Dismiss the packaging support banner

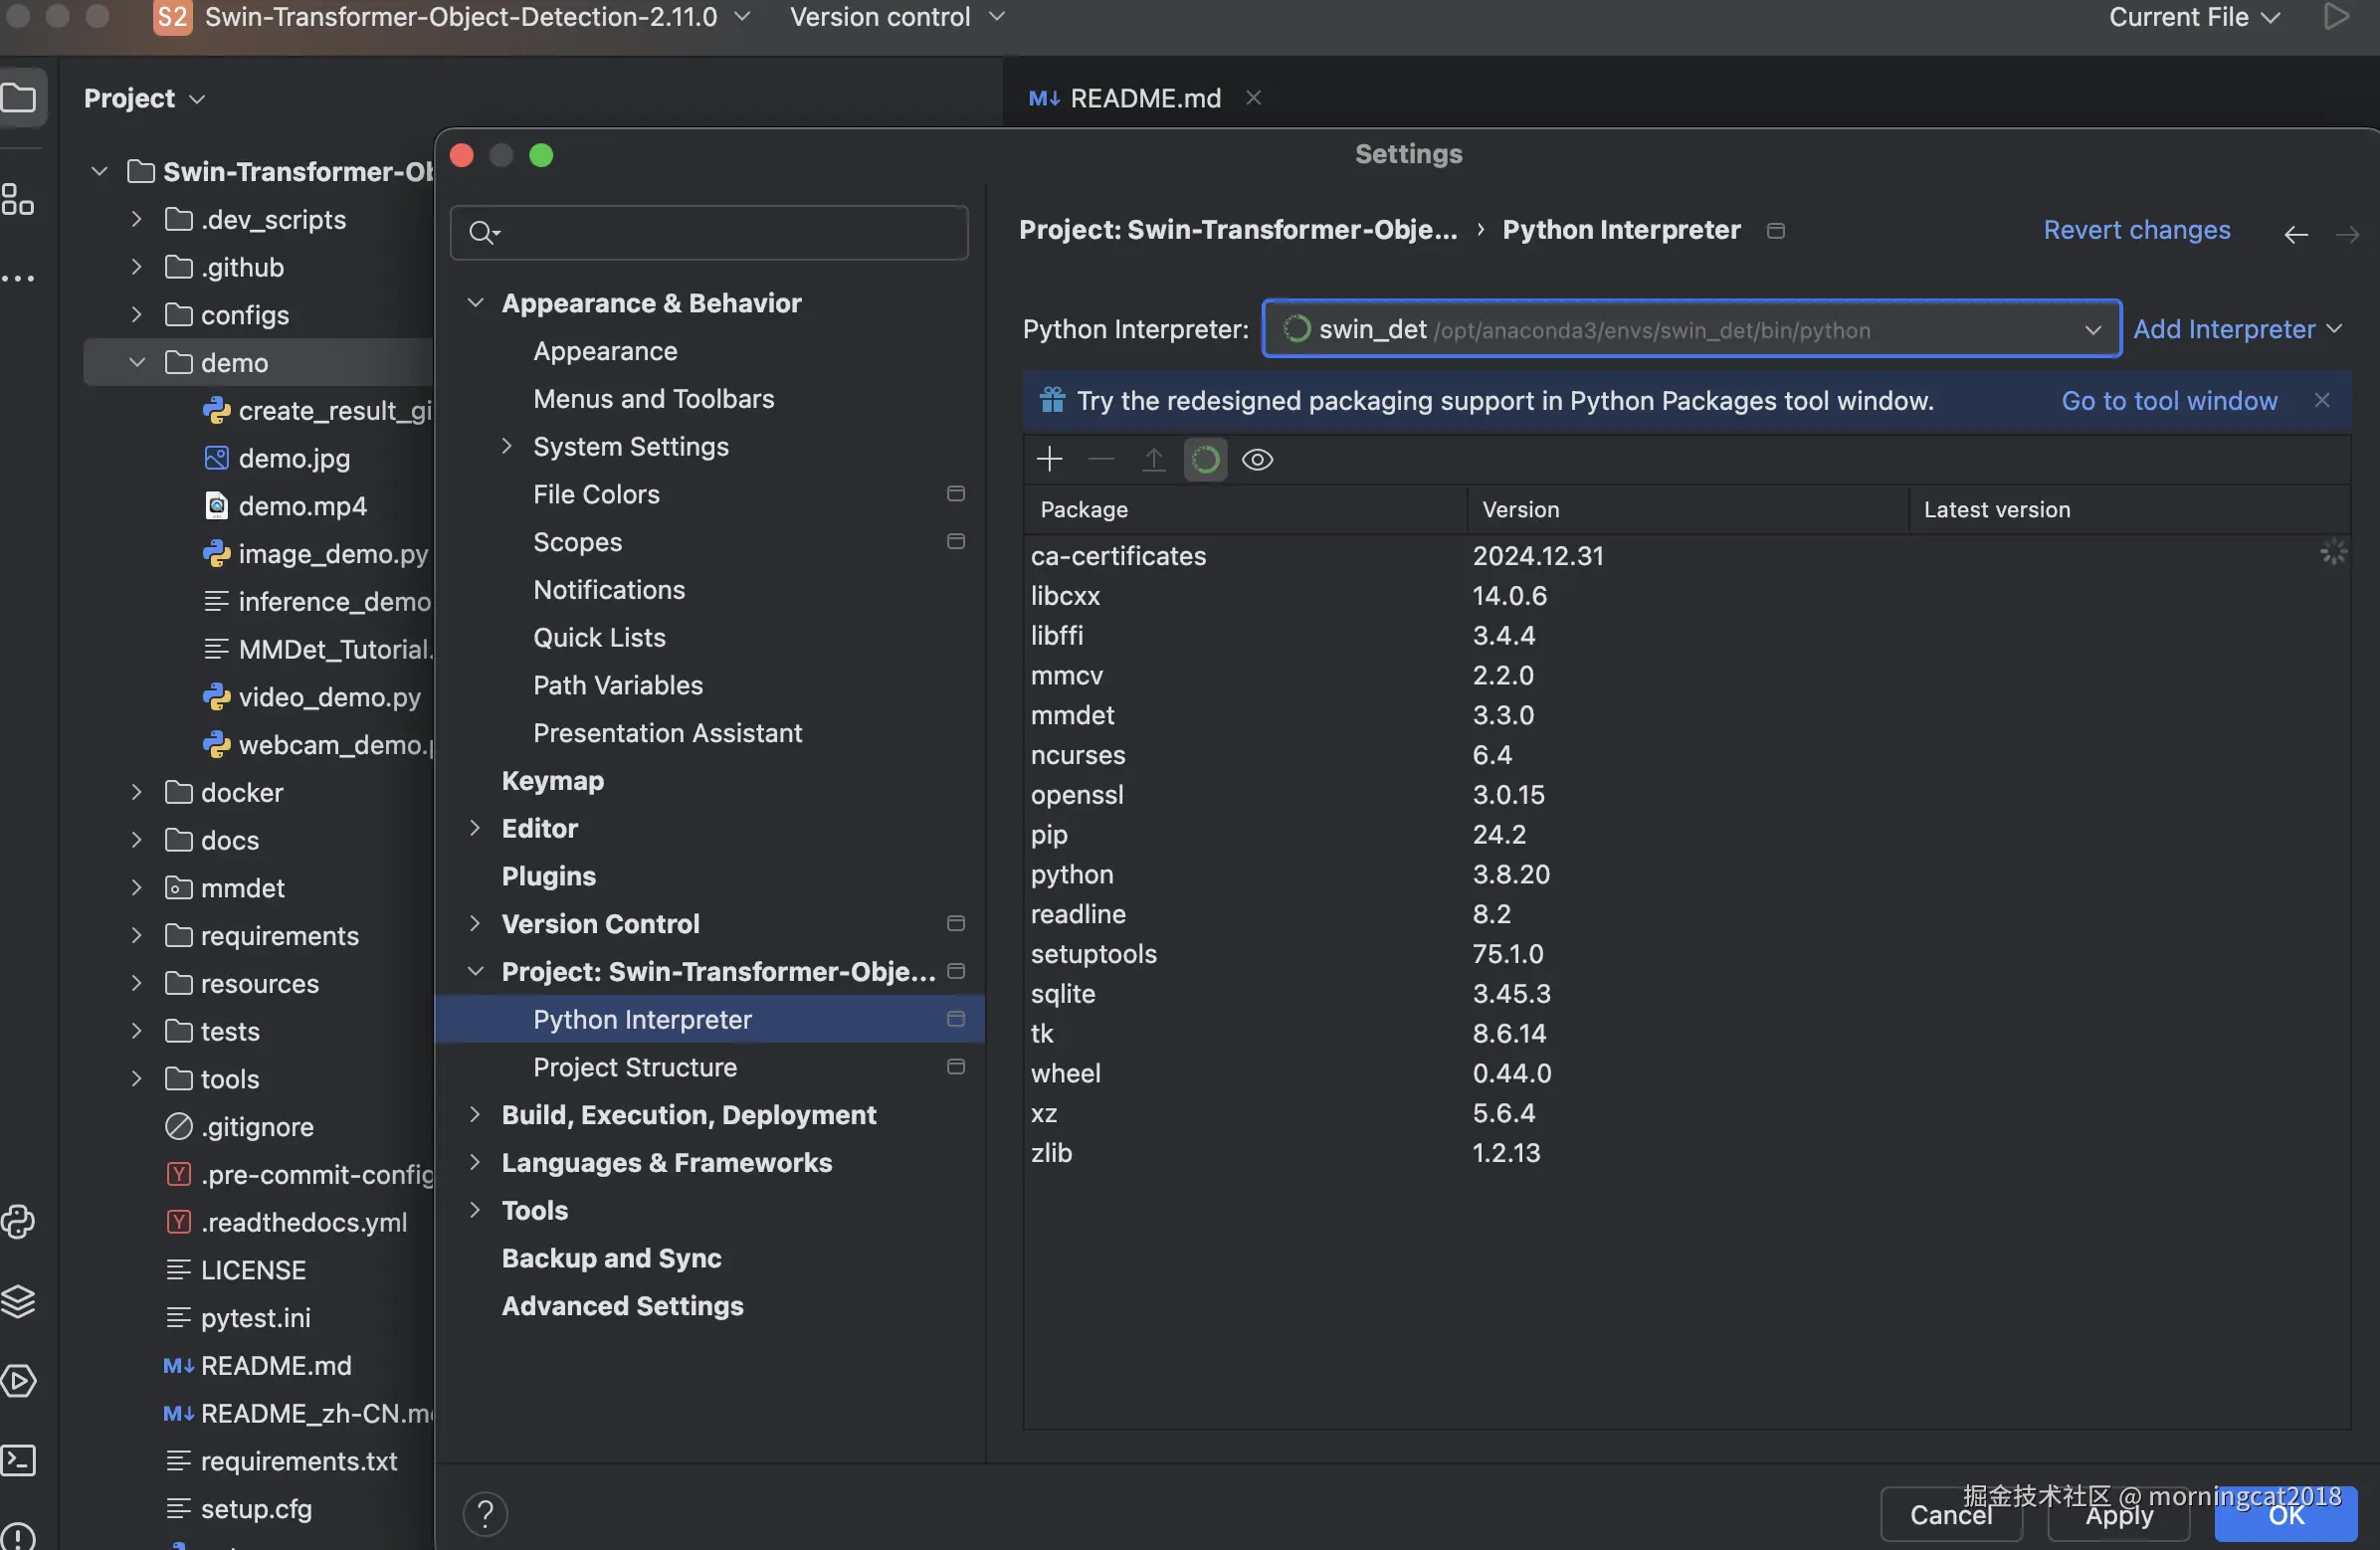[2321, 400]
